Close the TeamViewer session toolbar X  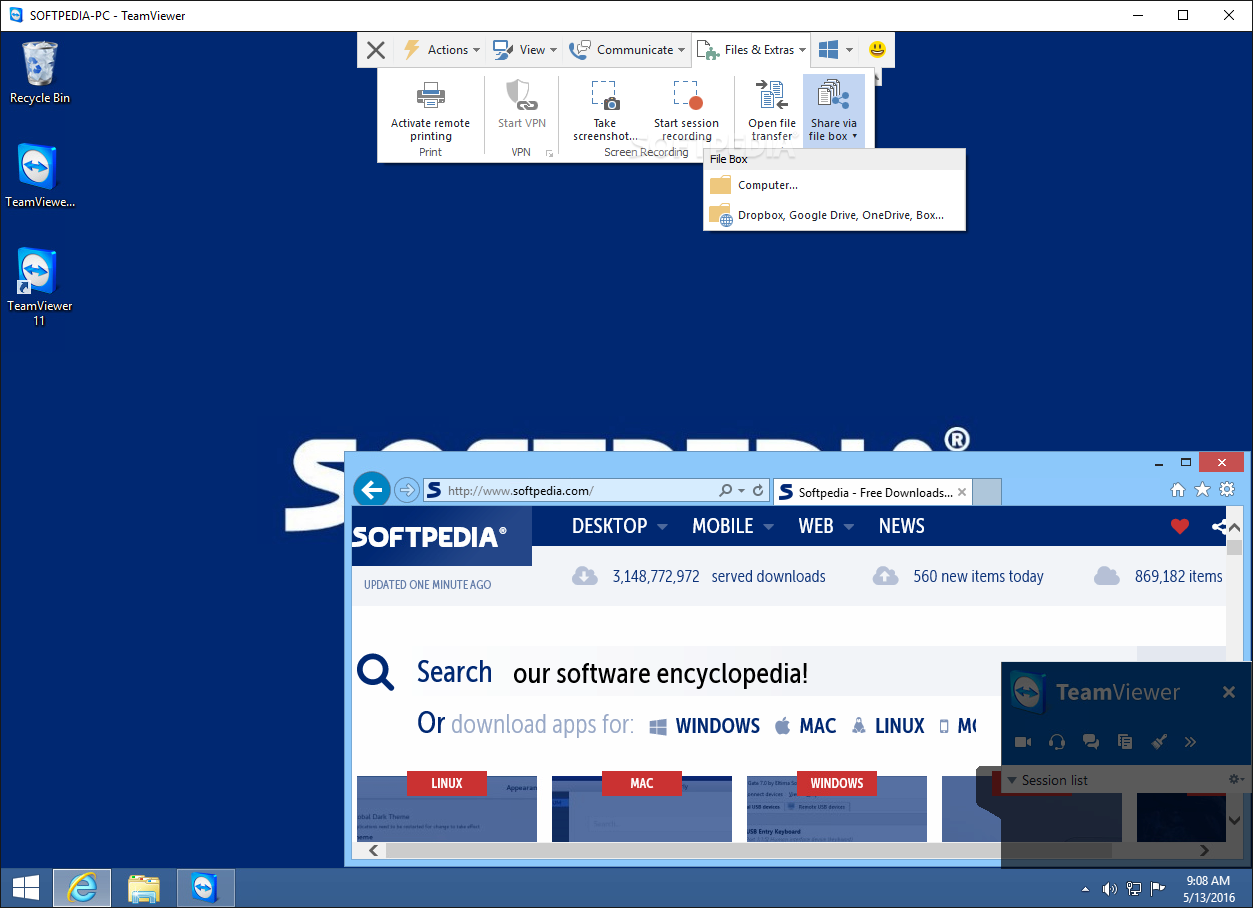click(x=376, y=50)
